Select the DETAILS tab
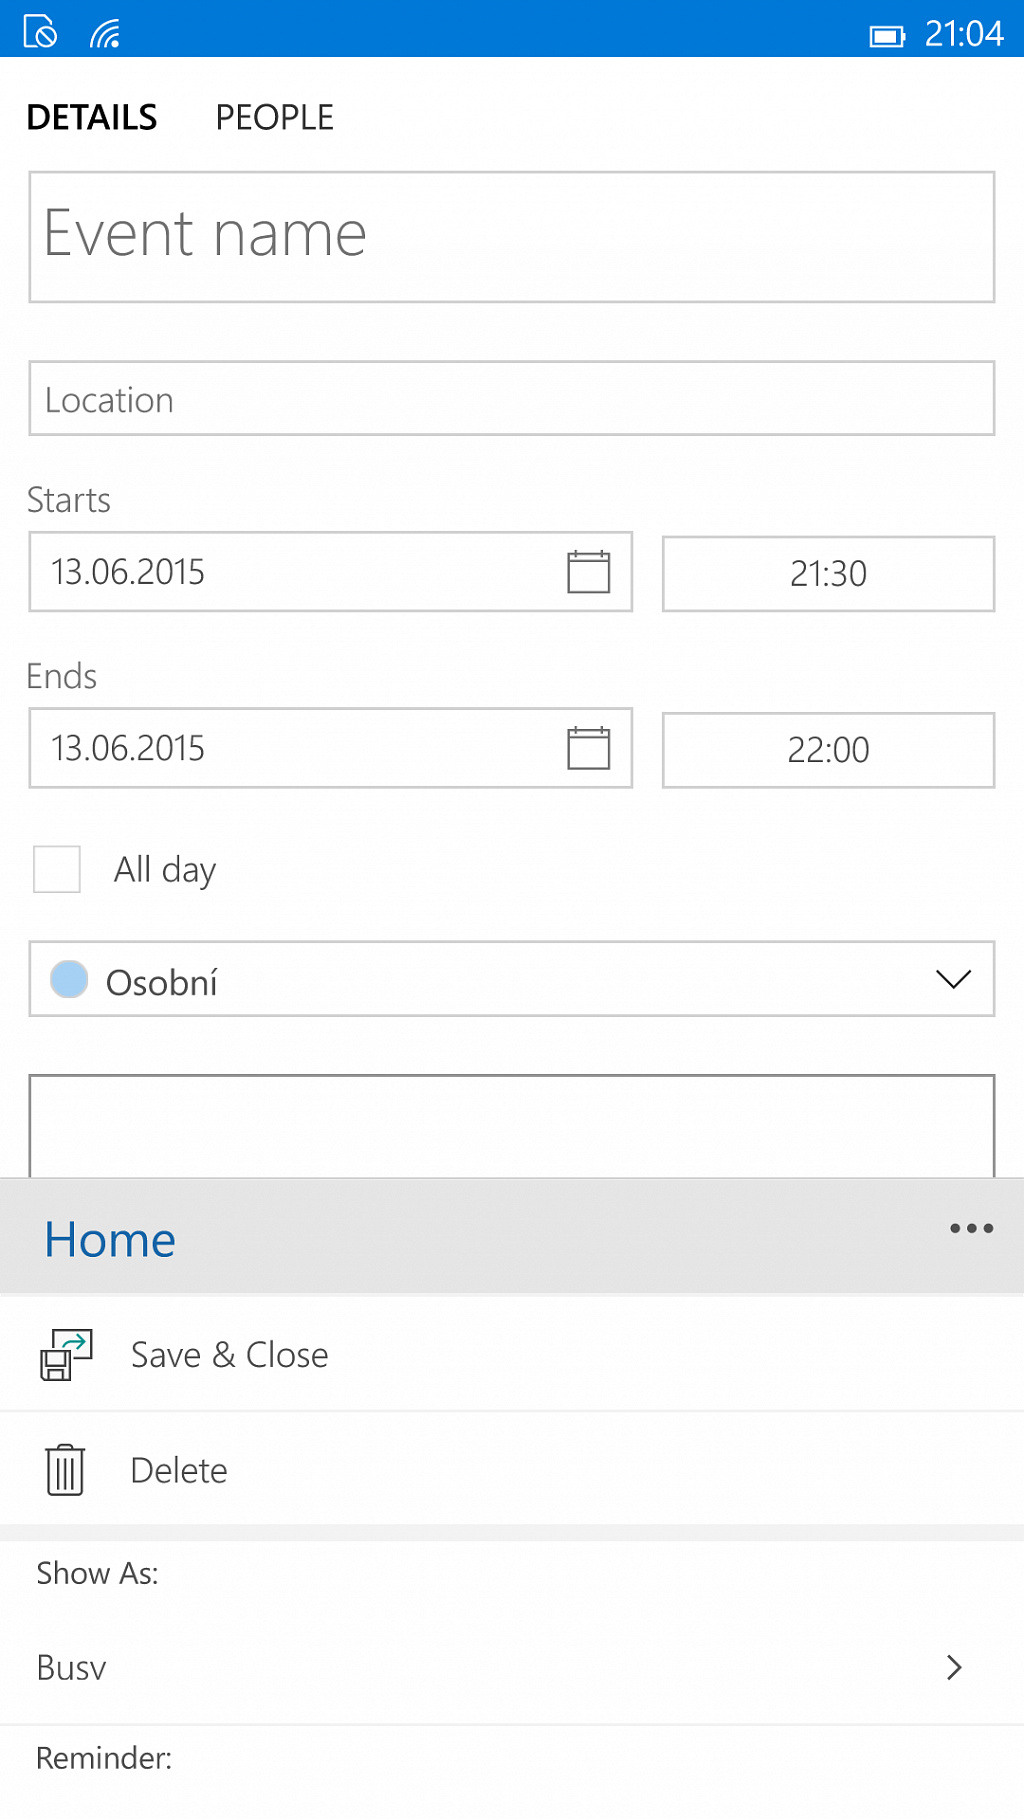The width and height of the screenshot is (1024, 1820). coord(92,117)
